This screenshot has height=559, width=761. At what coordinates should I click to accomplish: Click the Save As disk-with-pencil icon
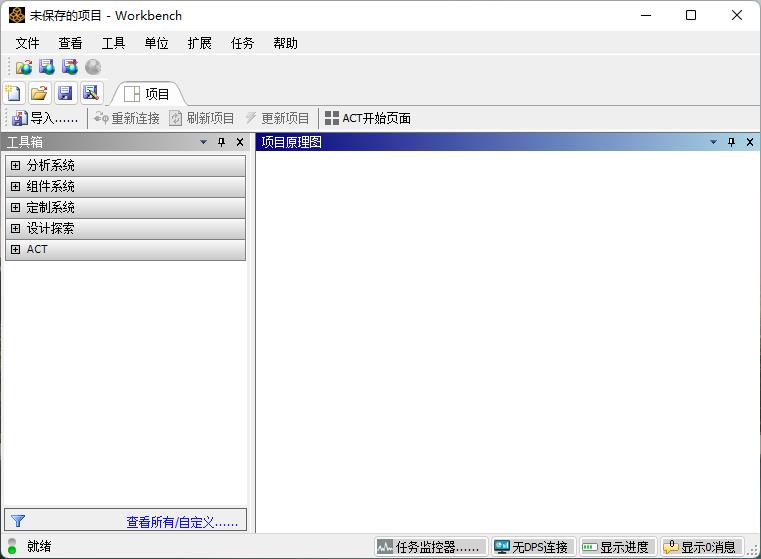point(91,93)
